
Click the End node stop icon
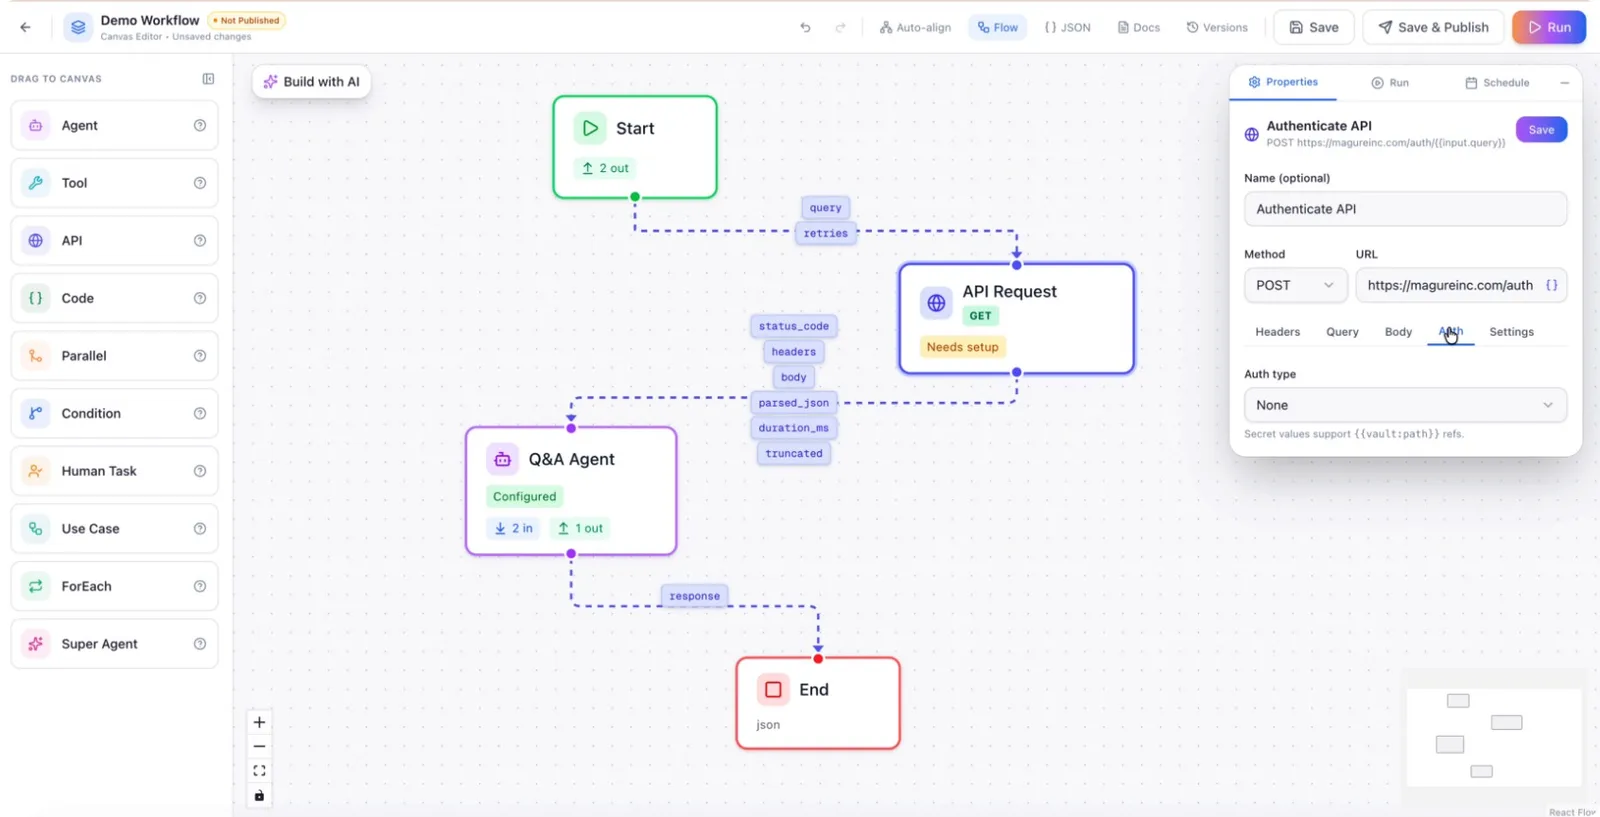[x=773, y=689]
